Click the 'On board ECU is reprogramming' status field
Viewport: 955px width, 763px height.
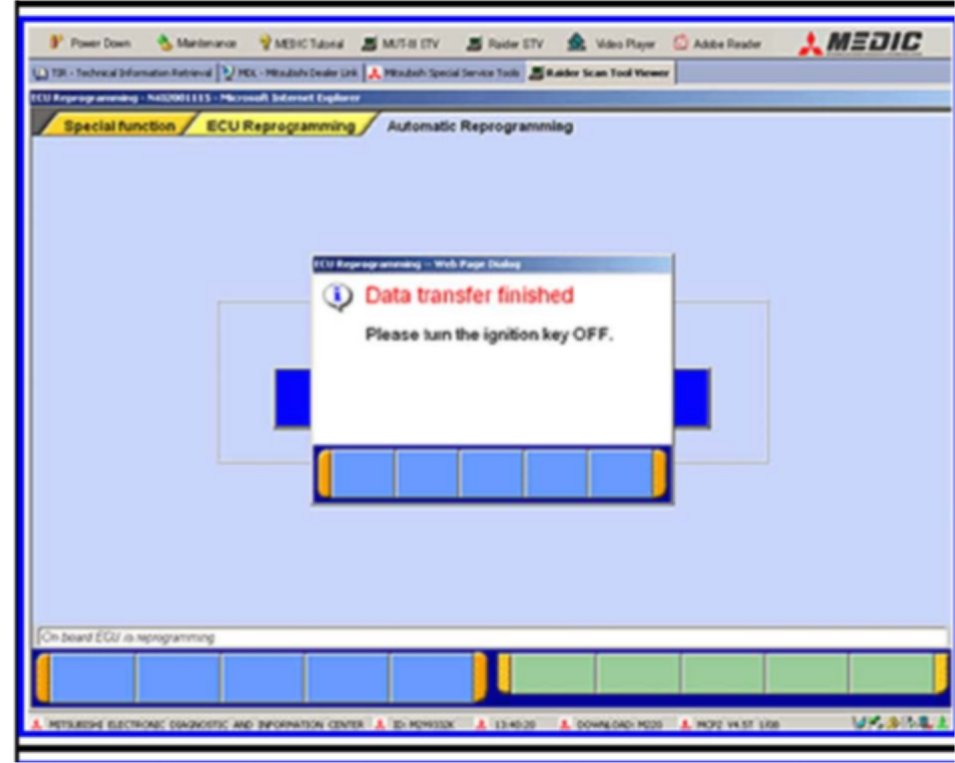[x=490, y=637]
